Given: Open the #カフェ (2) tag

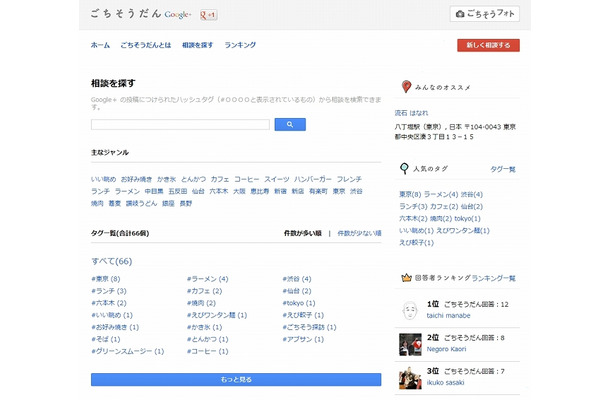Looking at the screenshot, I should tap(204, 291).
